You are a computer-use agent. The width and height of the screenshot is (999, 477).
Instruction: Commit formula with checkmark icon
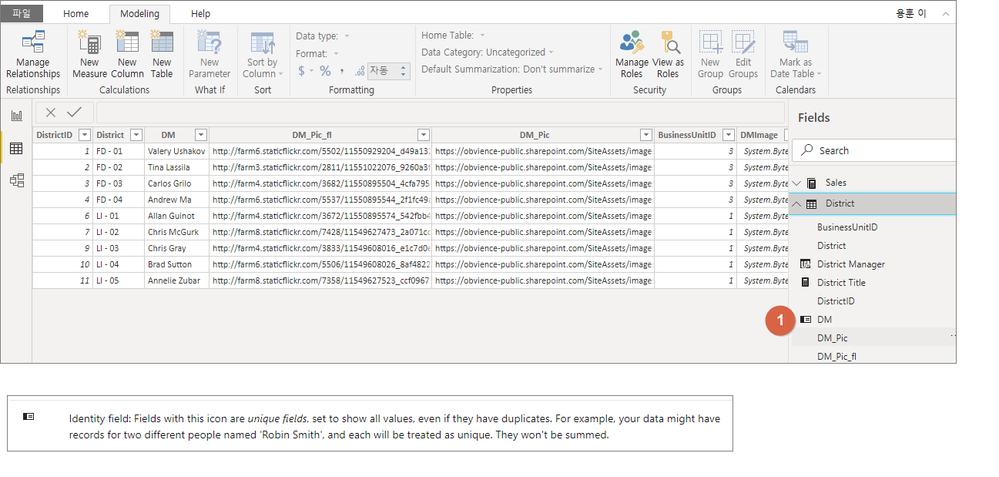click(75, 113)
